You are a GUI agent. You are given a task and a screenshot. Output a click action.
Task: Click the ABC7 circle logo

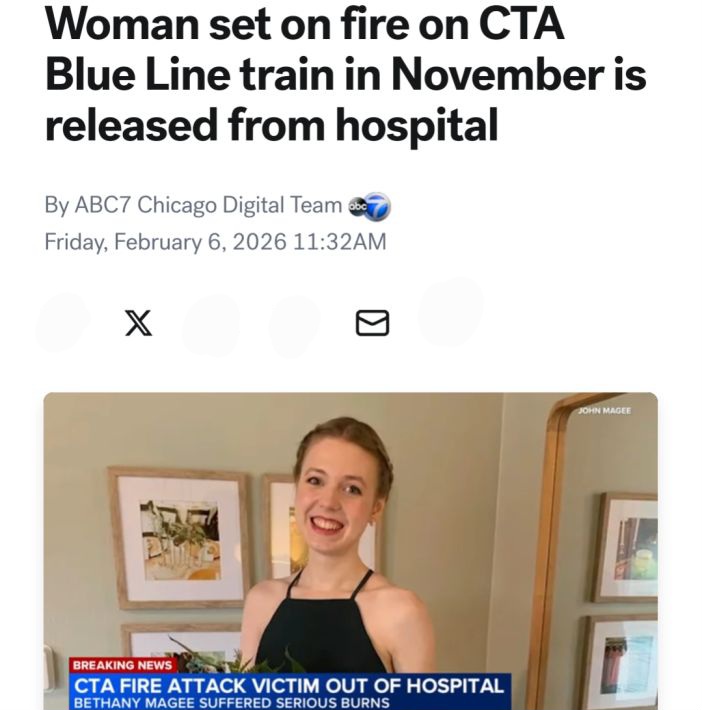[370, 206]
